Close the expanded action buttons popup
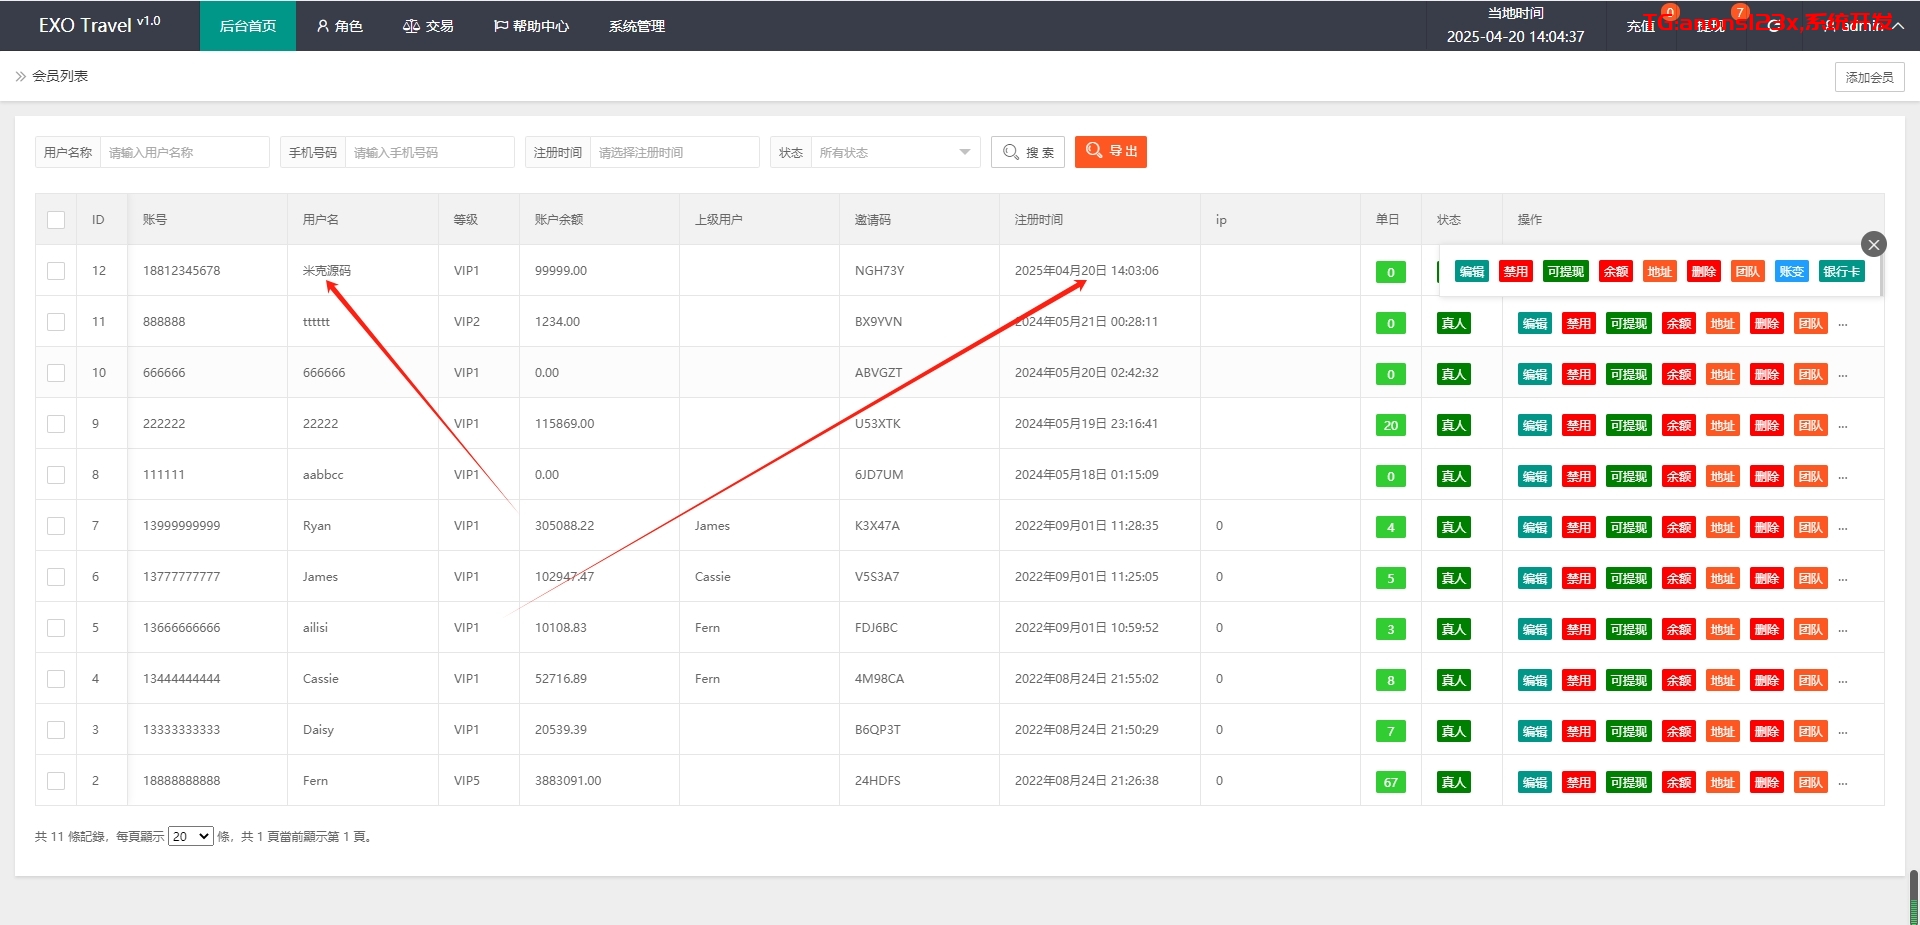 [1873, 244]
